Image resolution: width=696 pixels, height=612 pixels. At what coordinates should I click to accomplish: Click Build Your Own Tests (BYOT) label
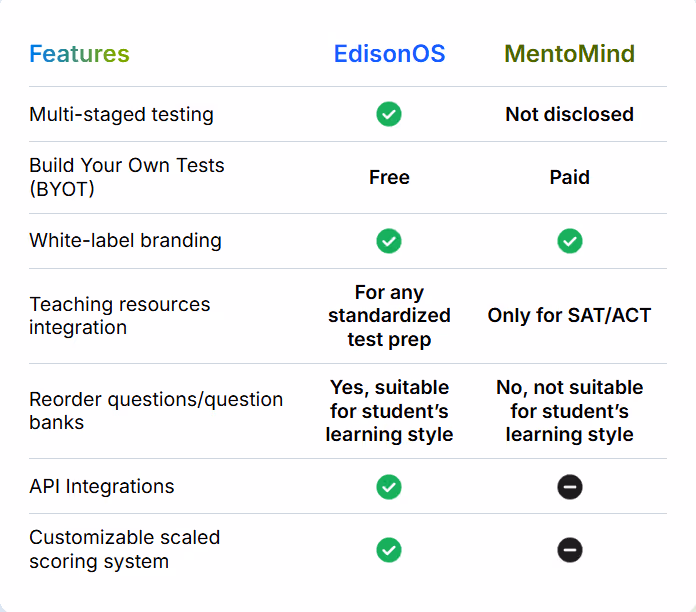point(127,177)
